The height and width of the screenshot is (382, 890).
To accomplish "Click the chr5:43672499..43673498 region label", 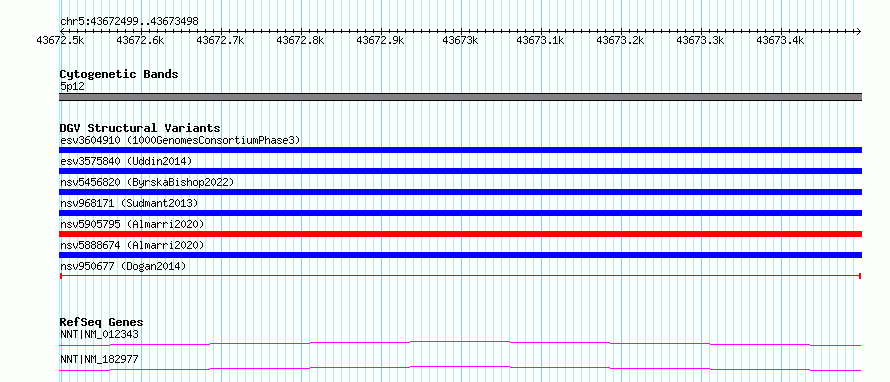I will [129, 22].
